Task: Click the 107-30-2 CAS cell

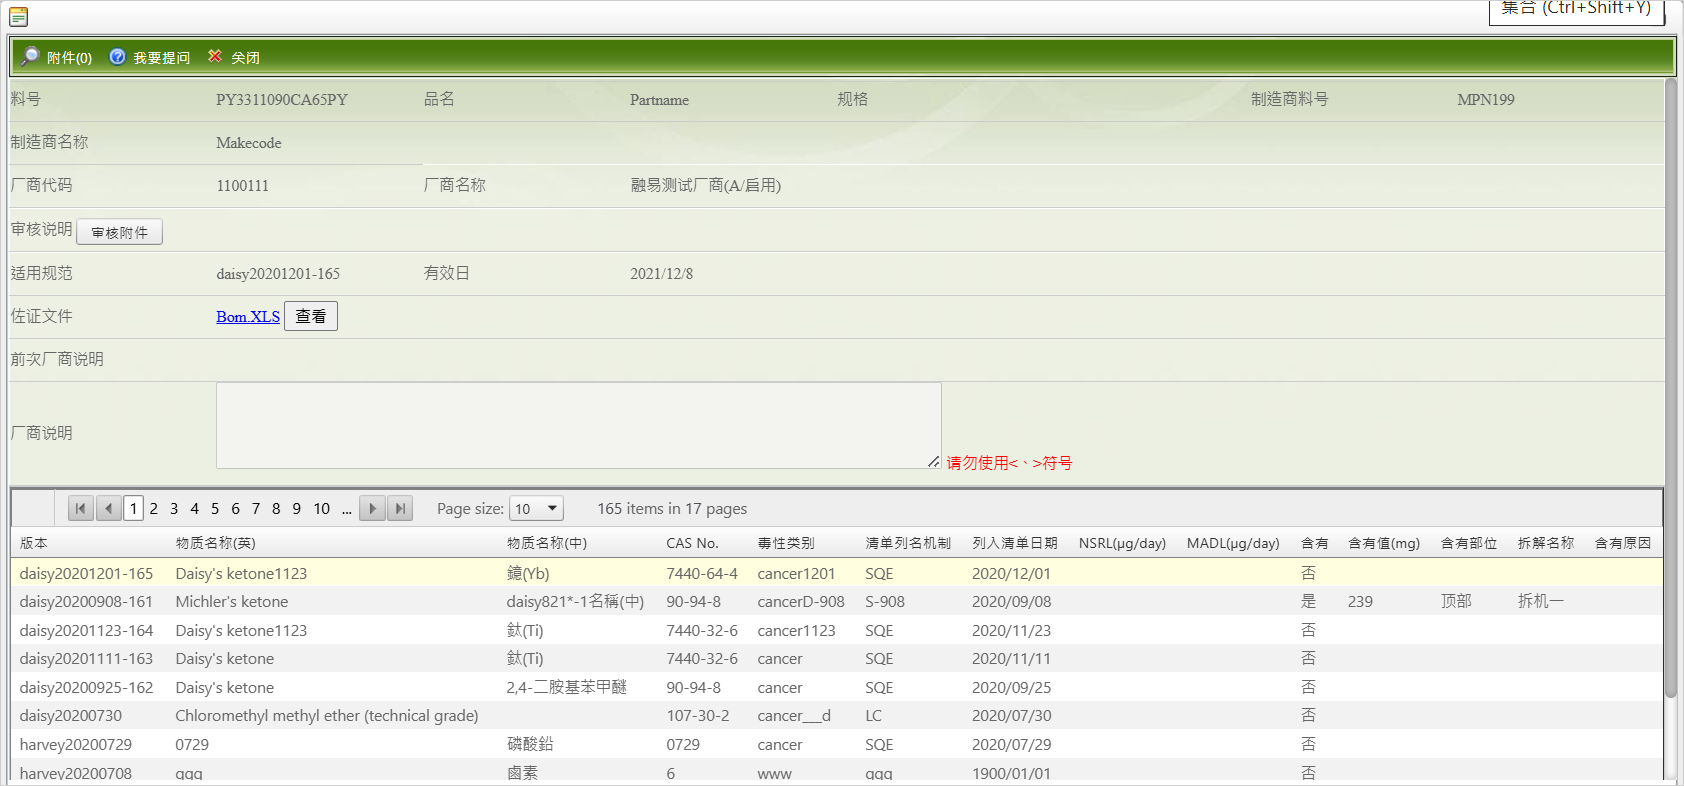Action: click(698, 715)
